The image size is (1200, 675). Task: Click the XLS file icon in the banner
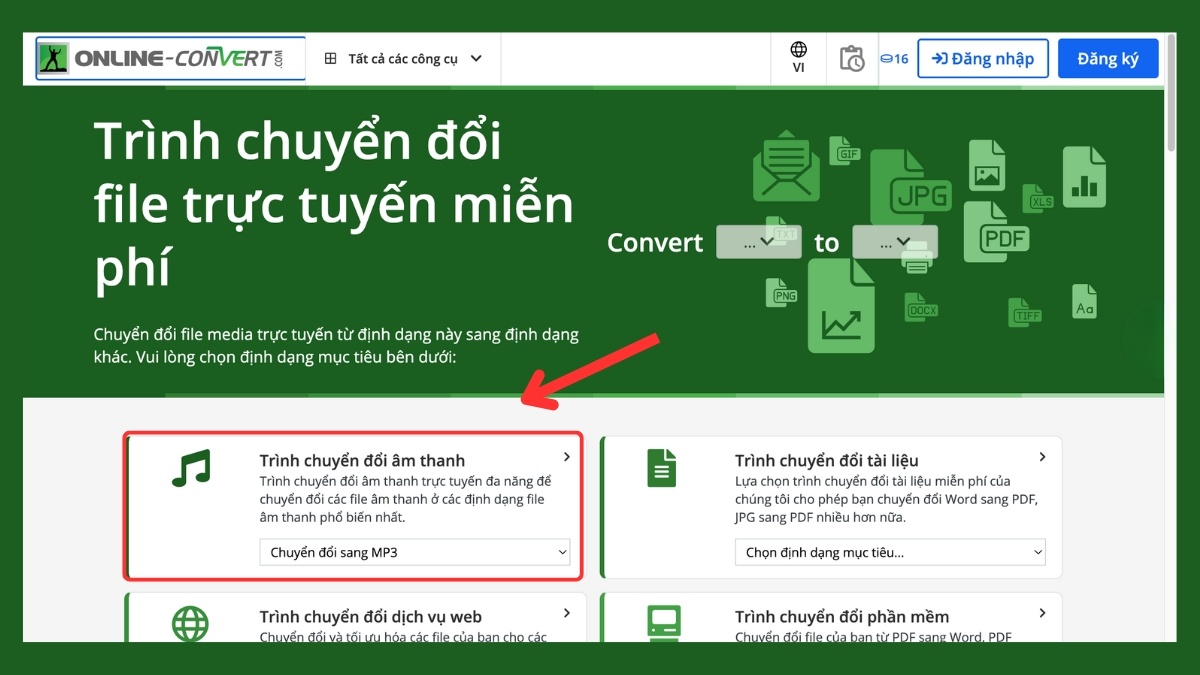click(1036, 198)
